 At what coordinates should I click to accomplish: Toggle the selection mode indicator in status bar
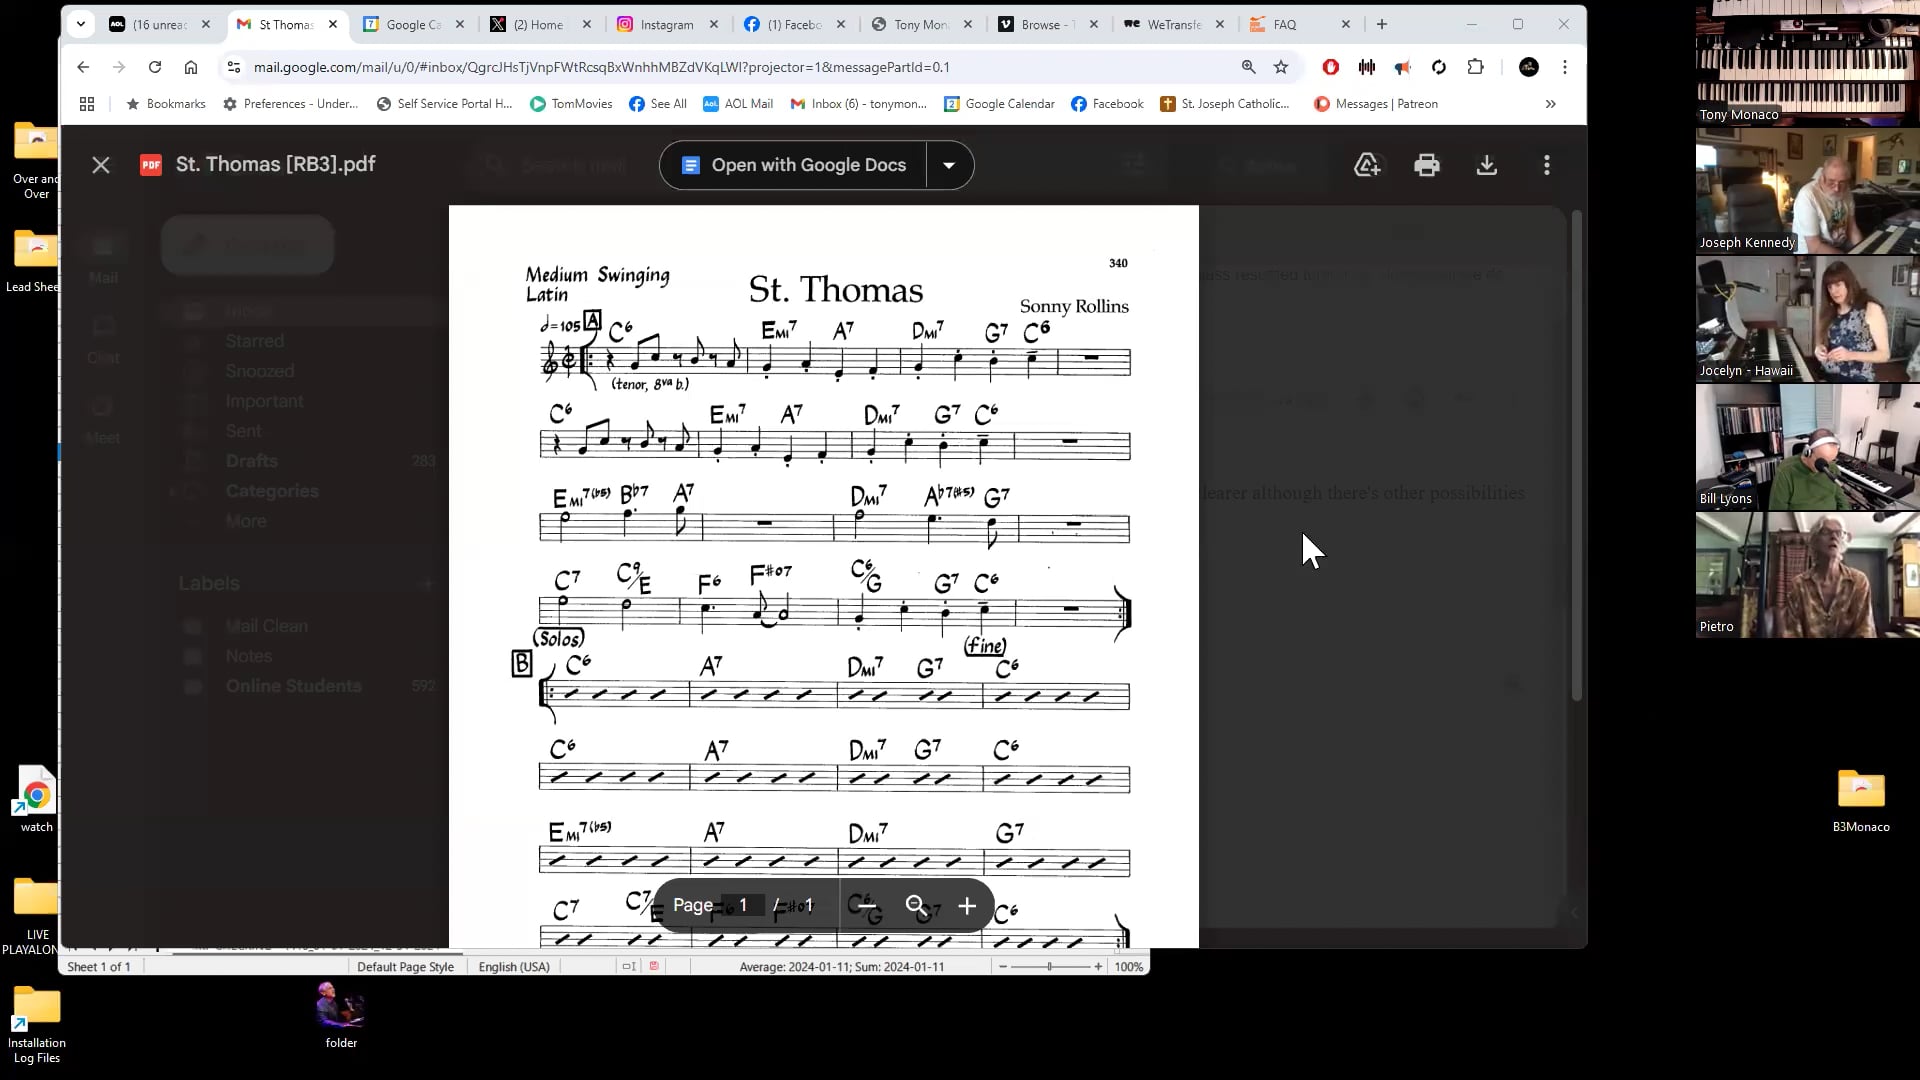(629, 966)
